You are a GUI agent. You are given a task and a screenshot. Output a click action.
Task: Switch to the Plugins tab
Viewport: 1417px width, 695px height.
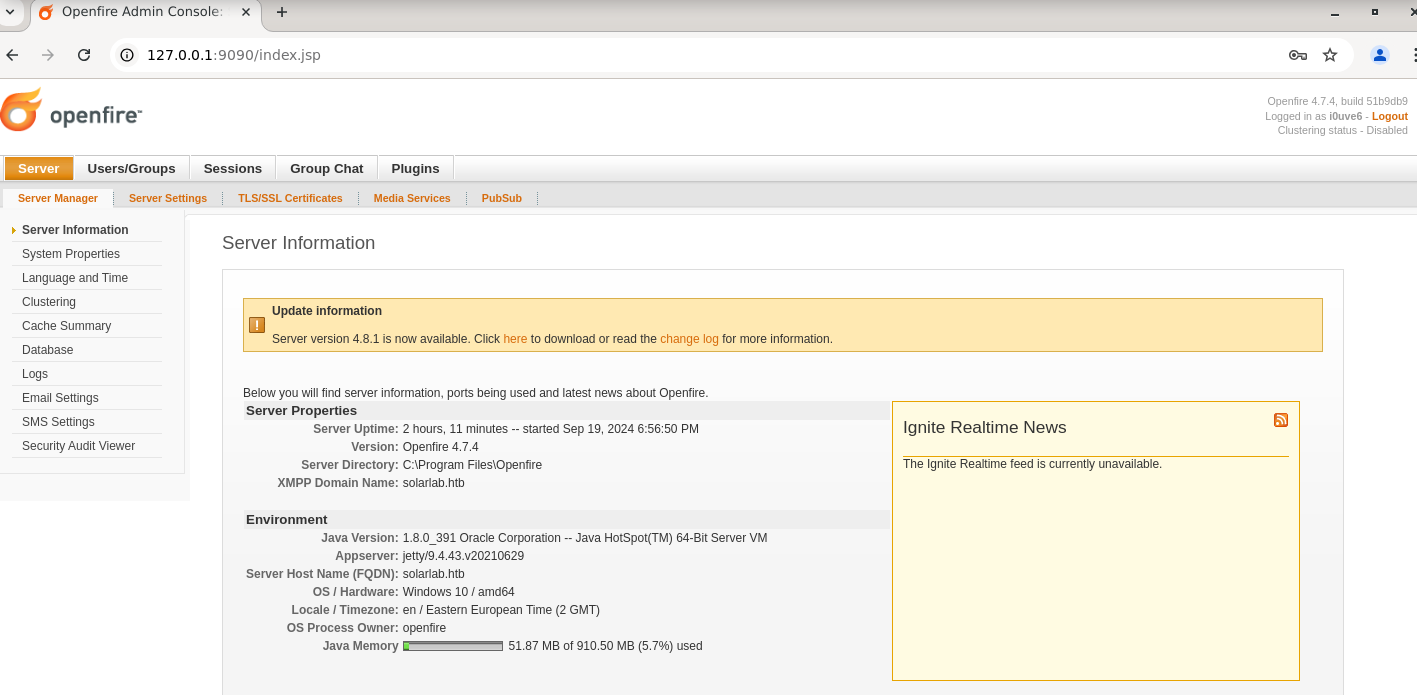[415, 168]
